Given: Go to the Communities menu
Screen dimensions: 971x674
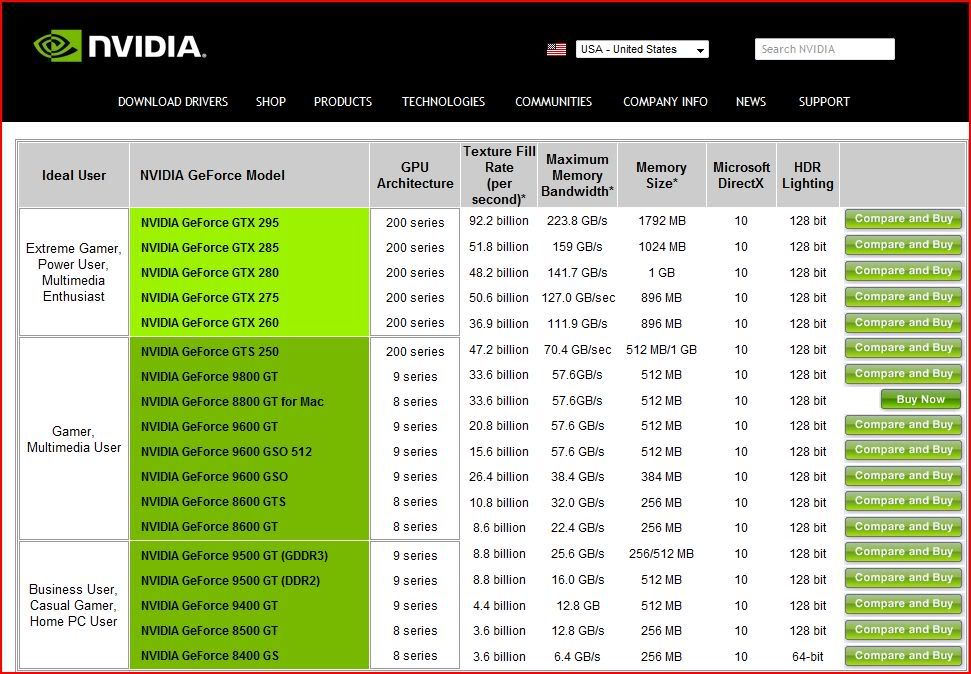Looking at the screenshot, I should click(x=553, y=102).
